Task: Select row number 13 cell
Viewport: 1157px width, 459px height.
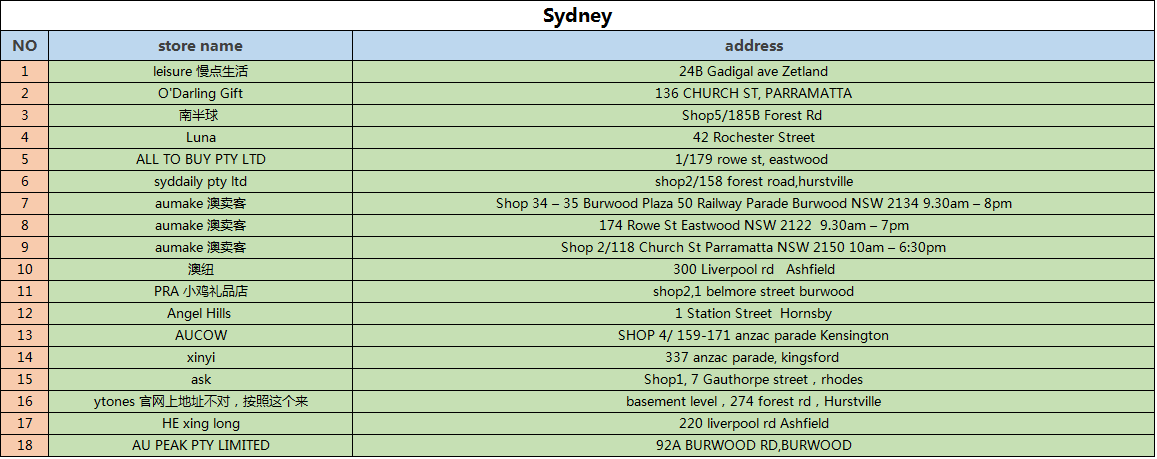Action: point(24,336)
